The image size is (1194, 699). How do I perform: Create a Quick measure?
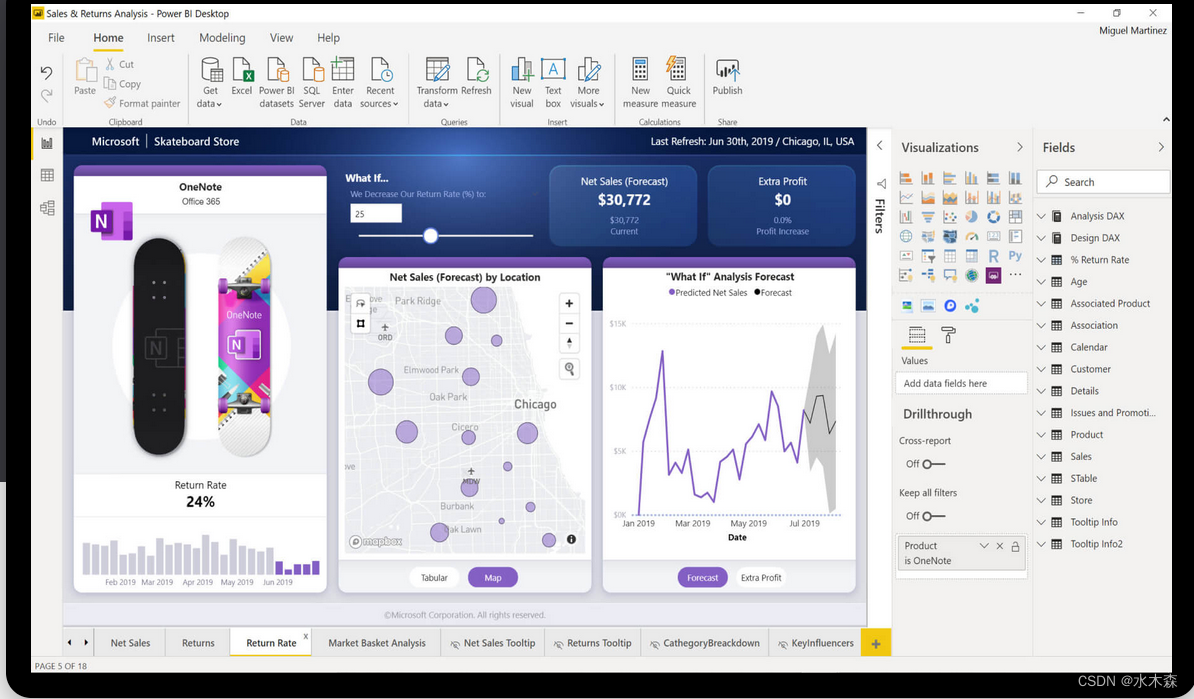(x=678, y=82)
